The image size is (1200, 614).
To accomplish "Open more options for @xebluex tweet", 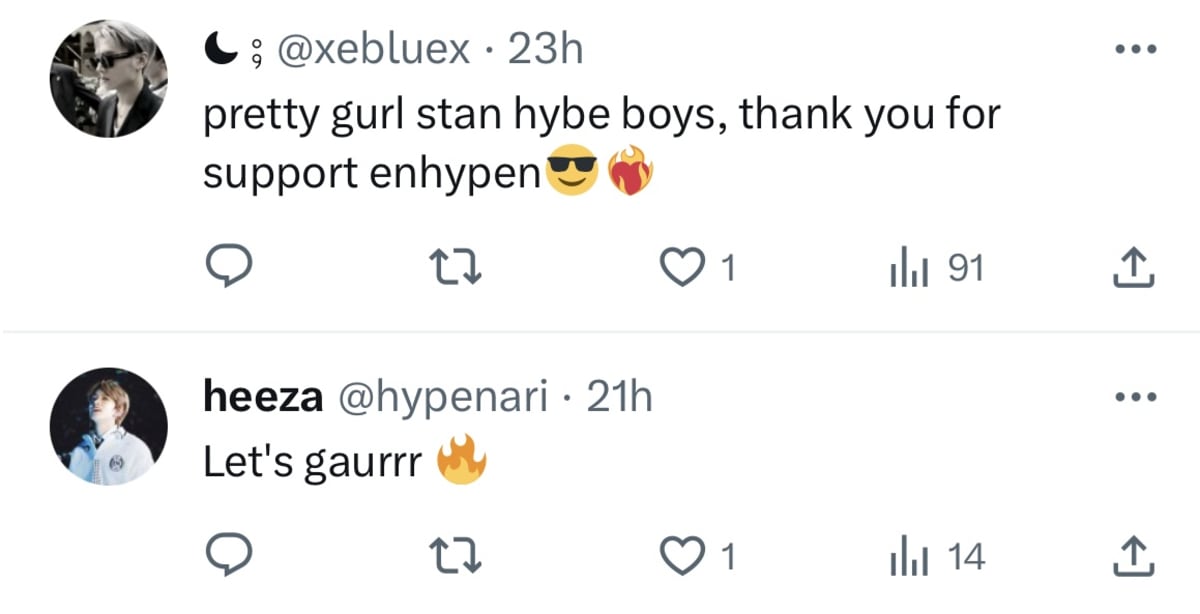I will tap(1136, 48).
